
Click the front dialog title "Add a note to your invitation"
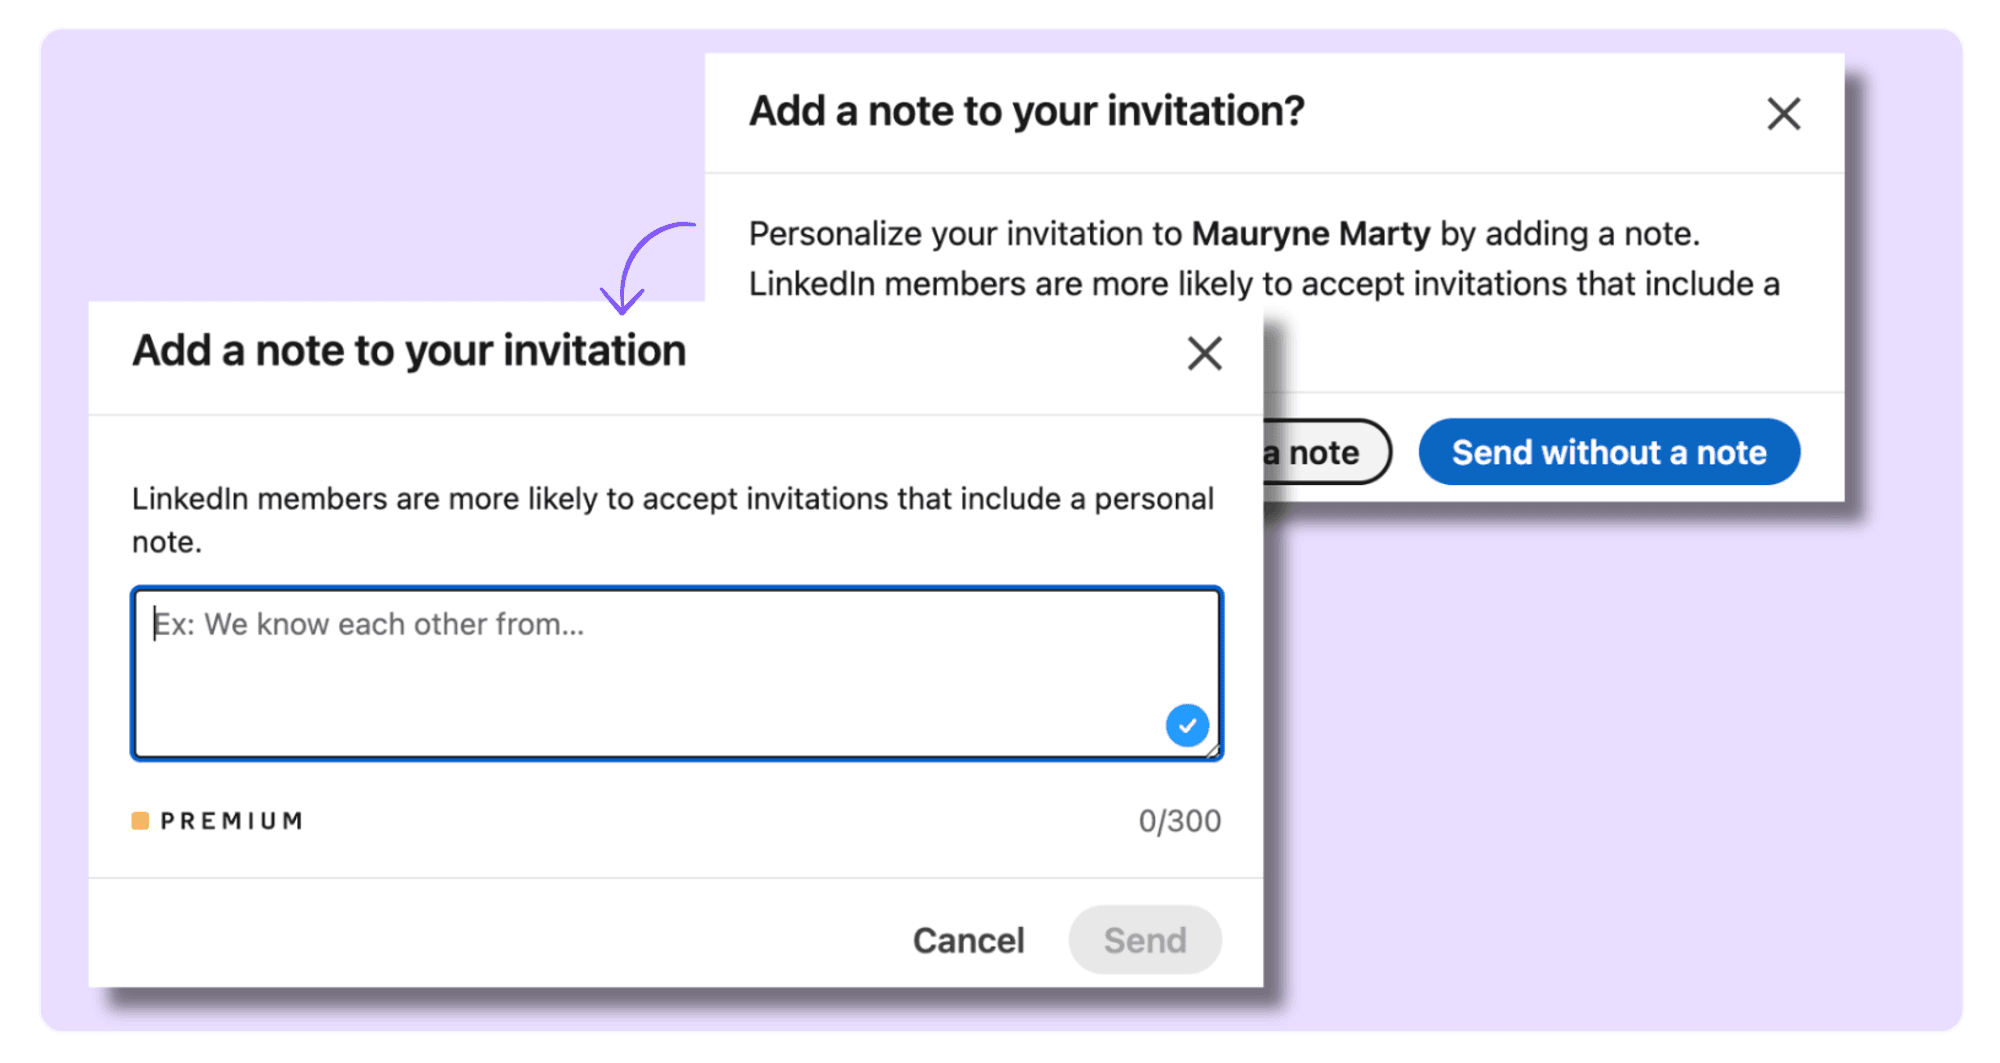[409, 351]
